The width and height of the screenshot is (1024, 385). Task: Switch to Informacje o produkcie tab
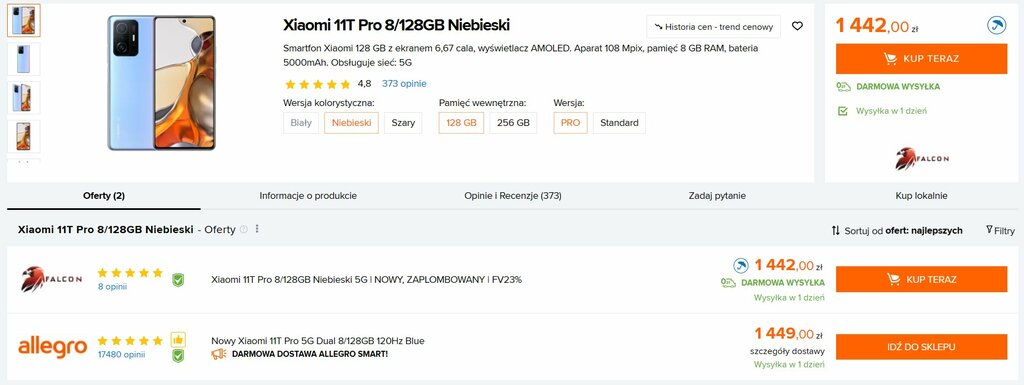pos(308,196)
